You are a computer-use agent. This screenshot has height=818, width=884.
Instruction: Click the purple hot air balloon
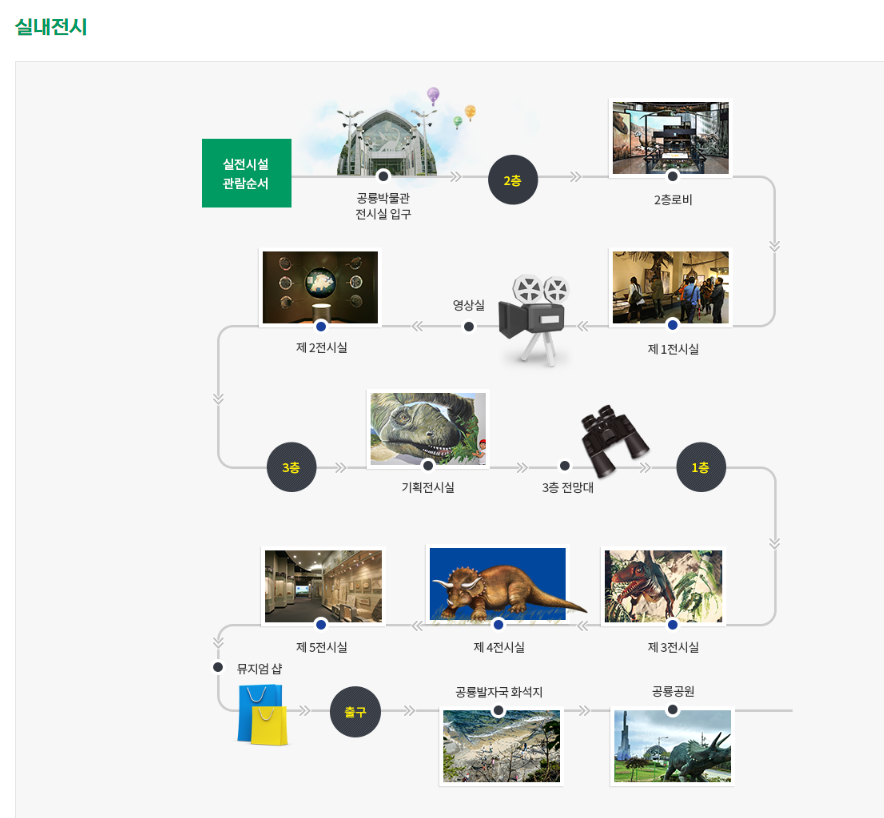tap(433, 96)
